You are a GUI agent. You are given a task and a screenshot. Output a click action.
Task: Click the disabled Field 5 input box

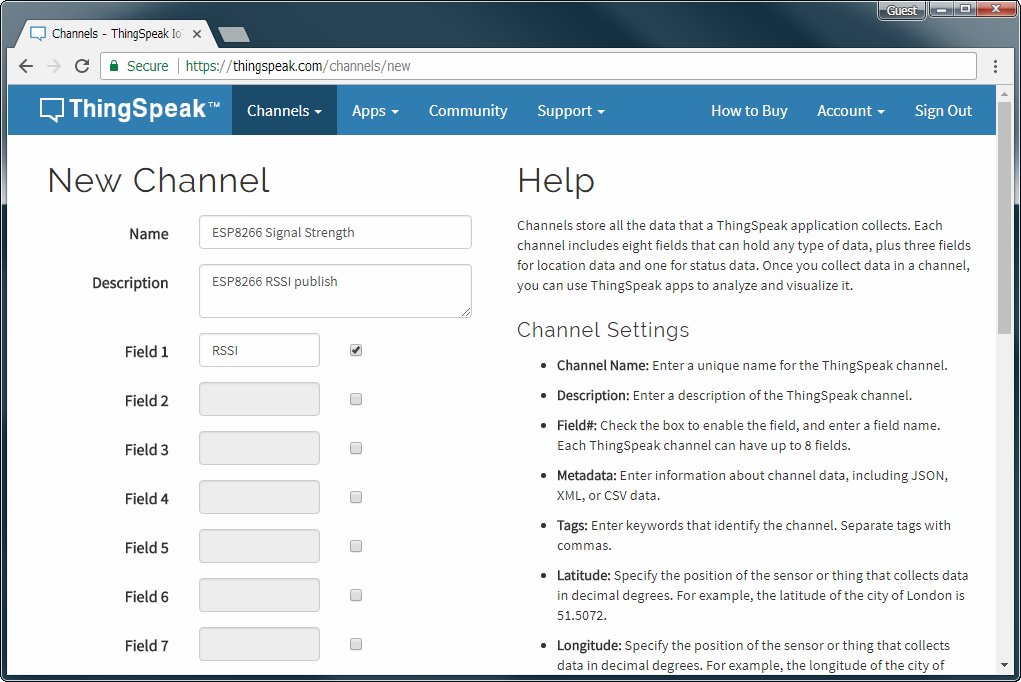(259, 546)
